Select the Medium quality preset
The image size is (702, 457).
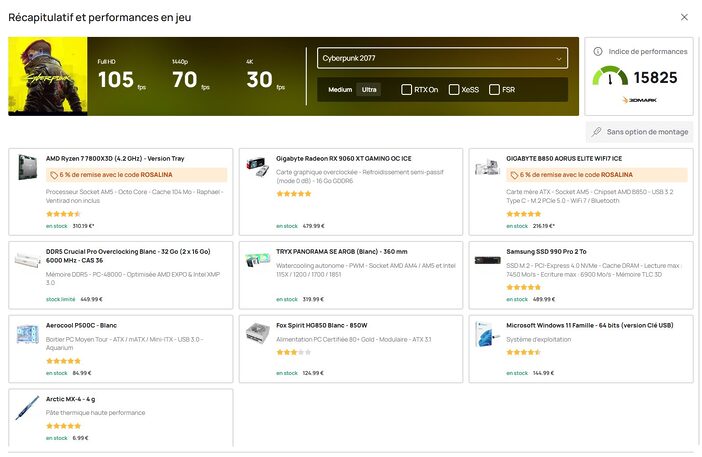[340, 90]
